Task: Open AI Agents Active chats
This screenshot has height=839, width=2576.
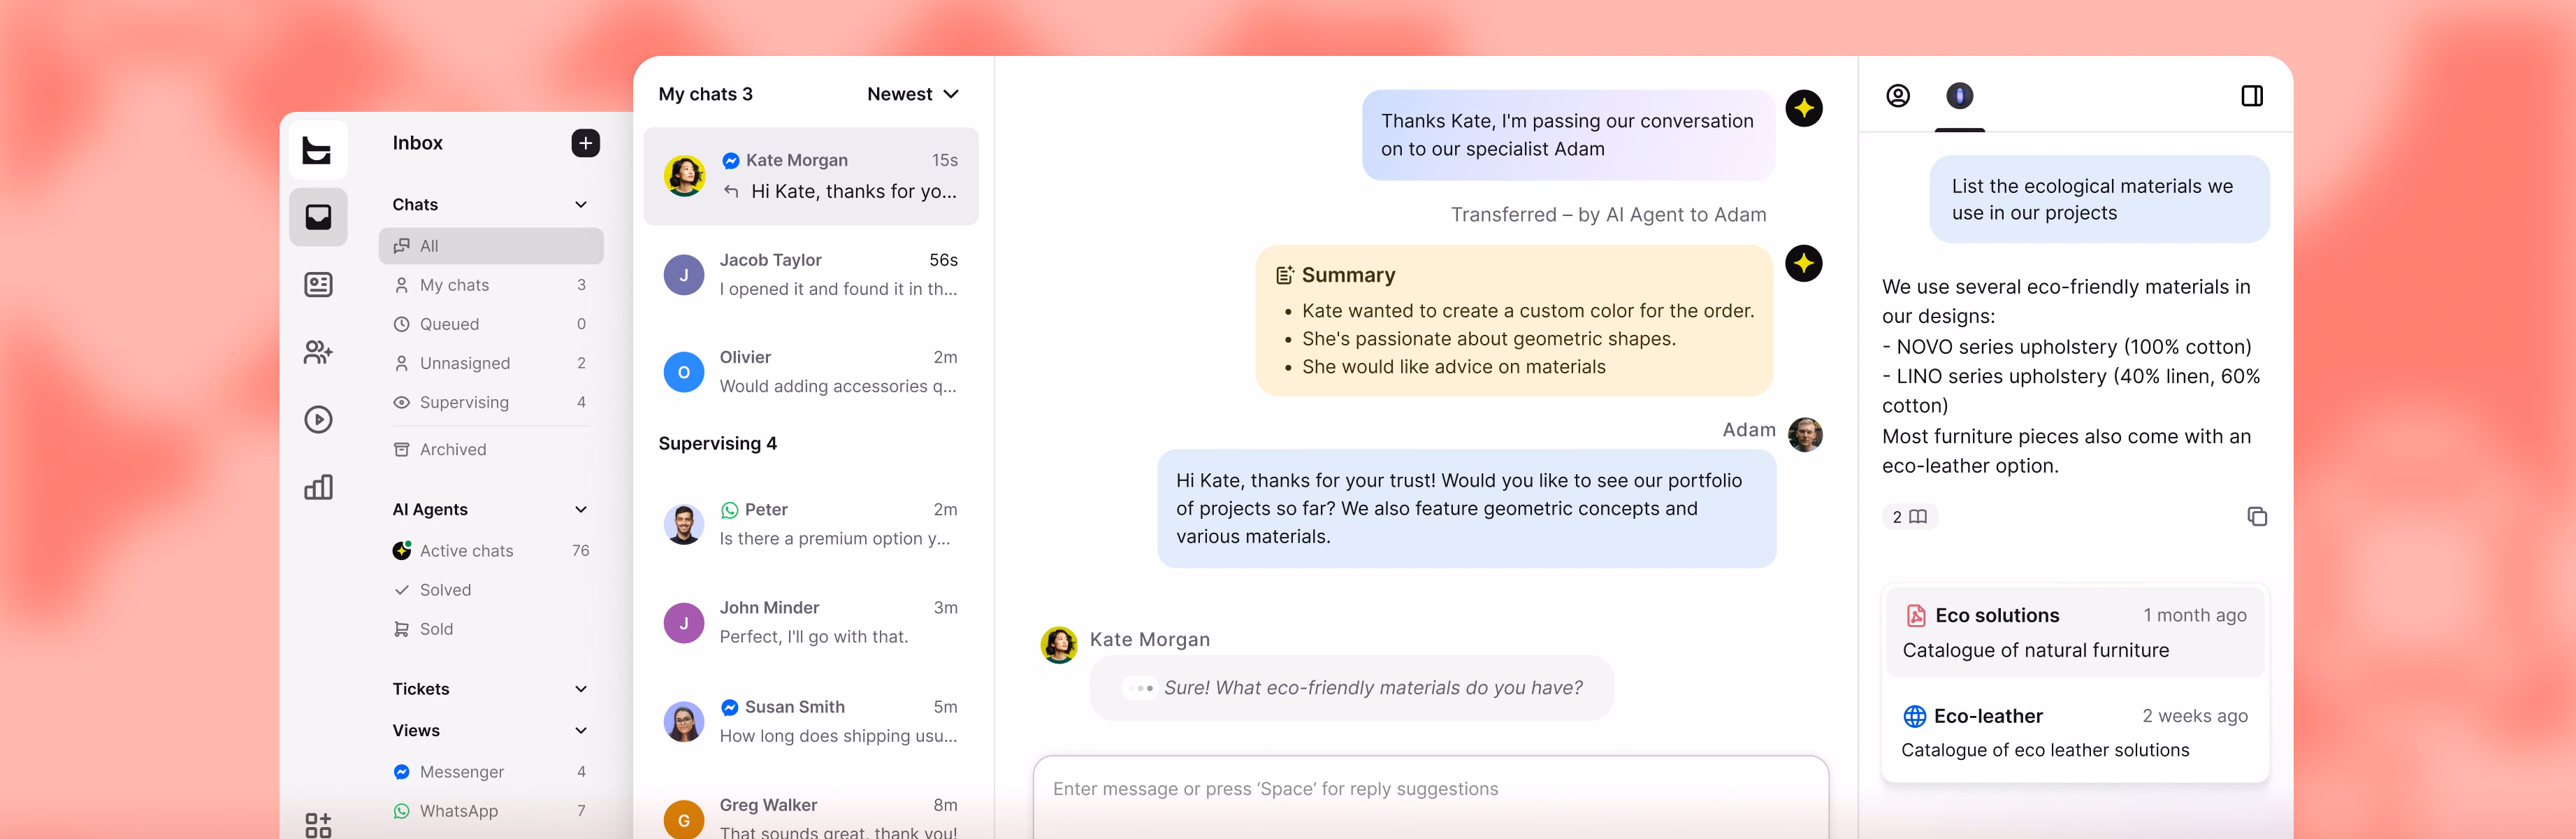Action: [x=491, y=551]
